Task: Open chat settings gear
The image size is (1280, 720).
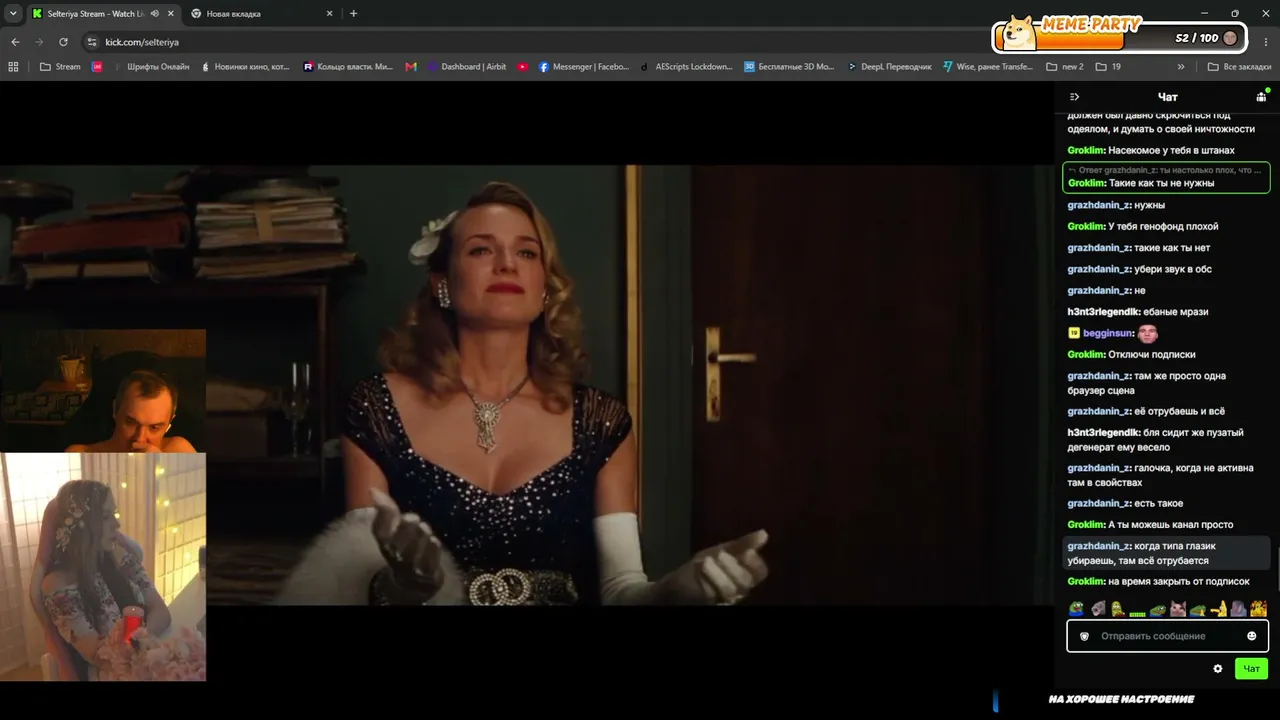Action: (x=1217, y=669)
